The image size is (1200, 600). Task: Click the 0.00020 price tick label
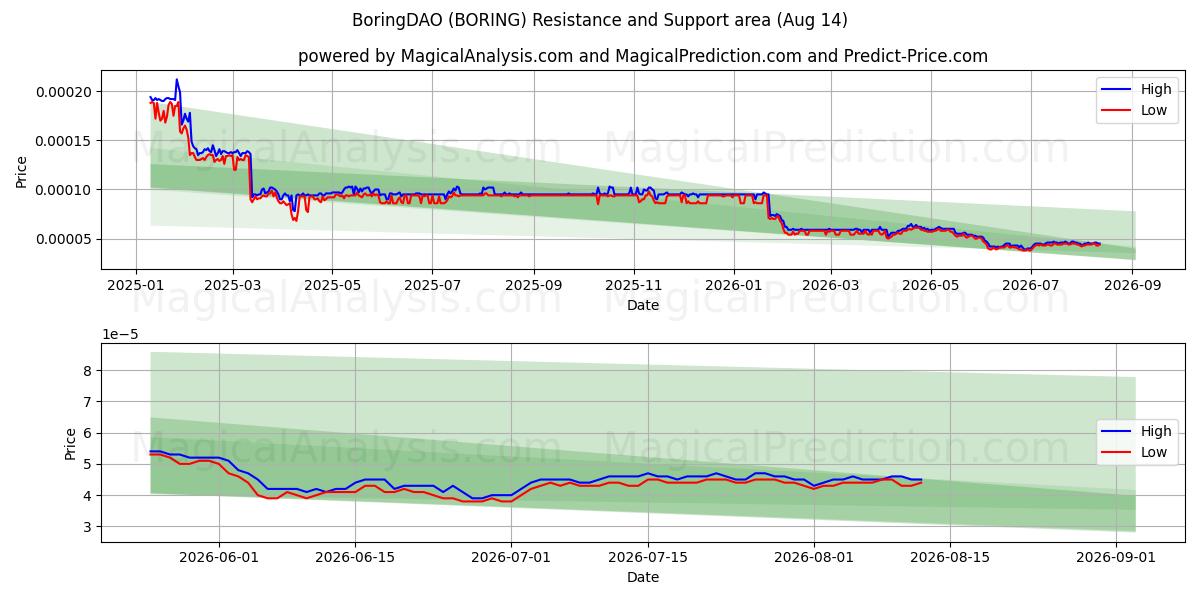[x=63, y=92]
